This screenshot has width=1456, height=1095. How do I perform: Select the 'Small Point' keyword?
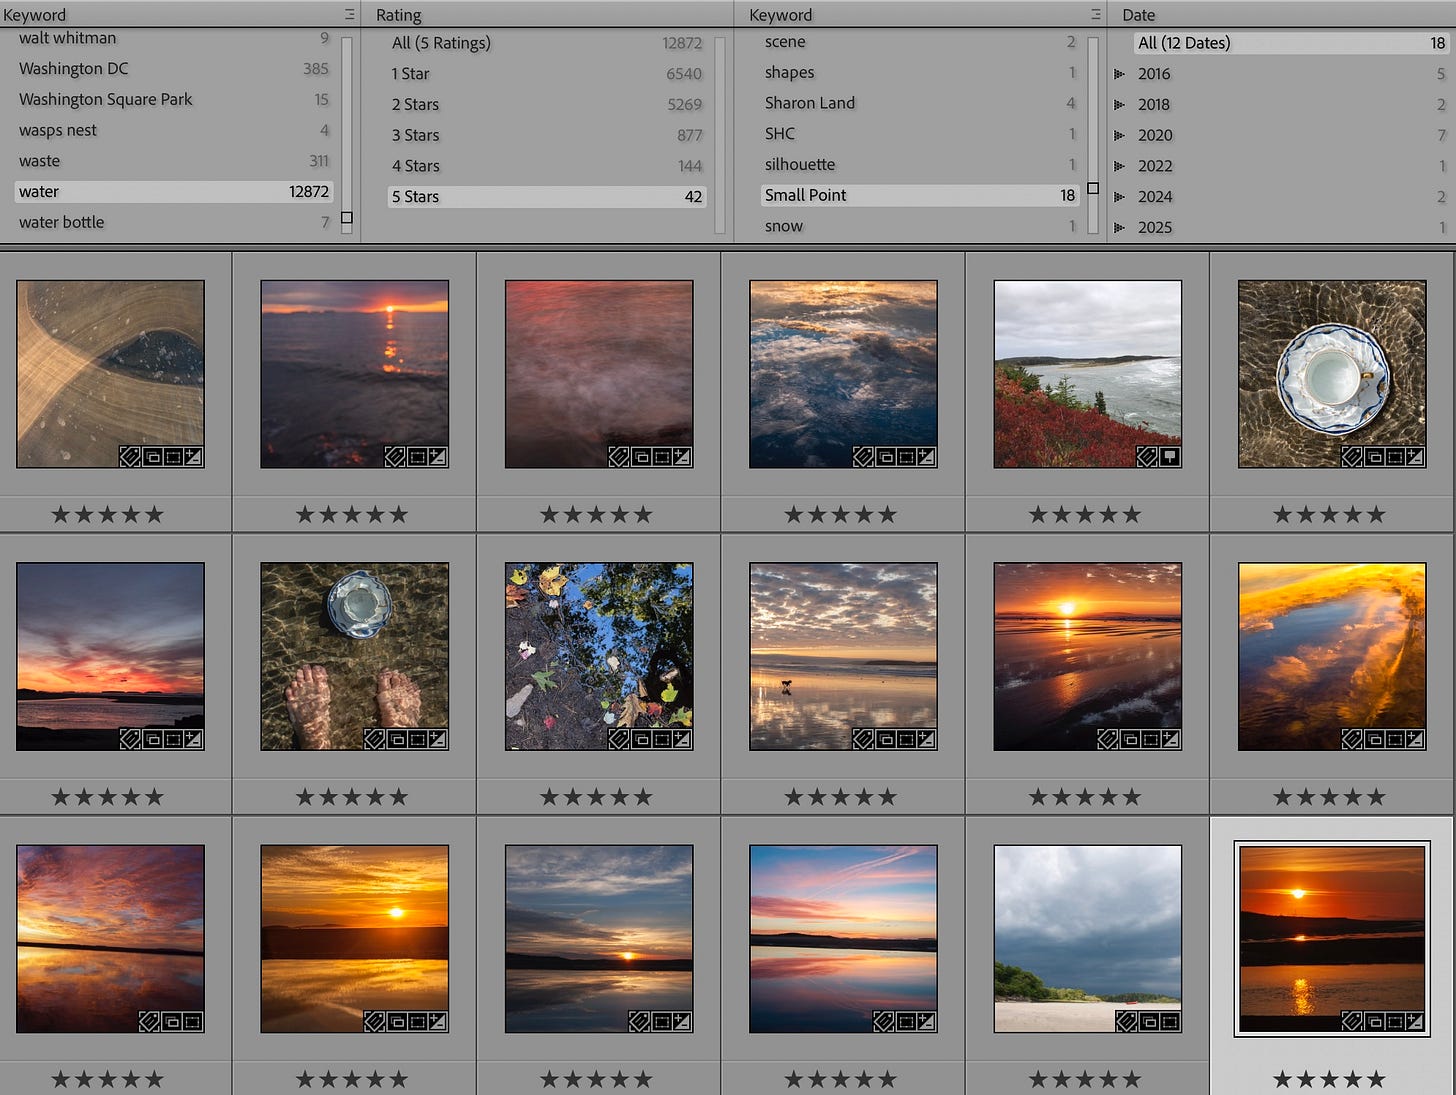(920, 195)
